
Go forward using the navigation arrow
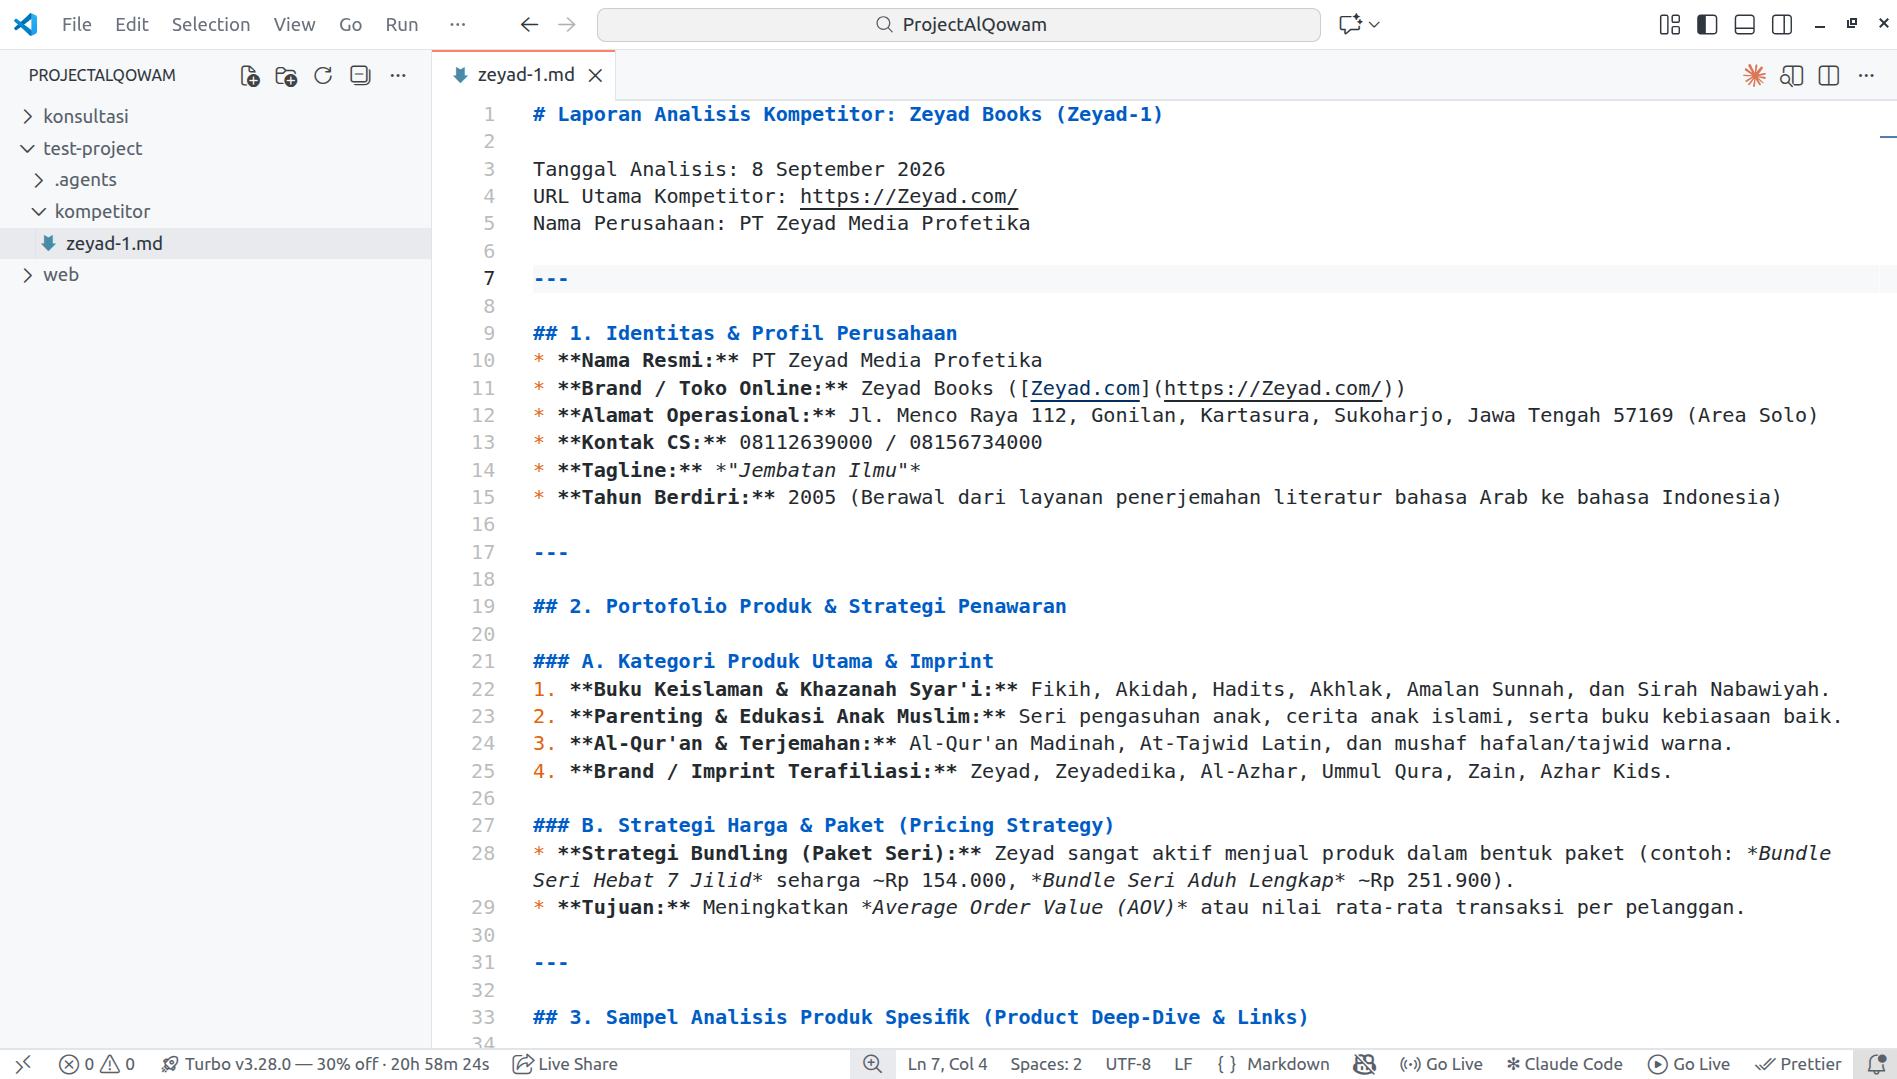[567, 25]
